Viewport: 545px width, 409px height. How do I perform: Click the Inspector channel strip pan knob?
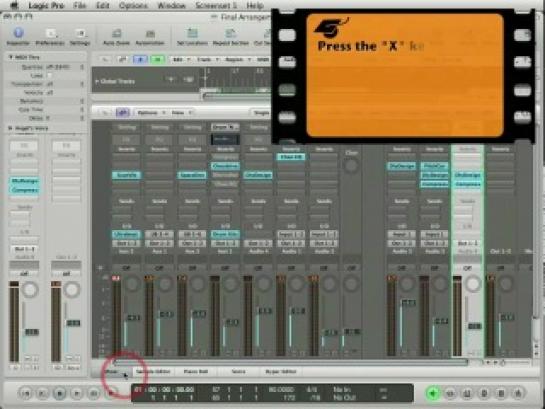(x=30, y=289)
